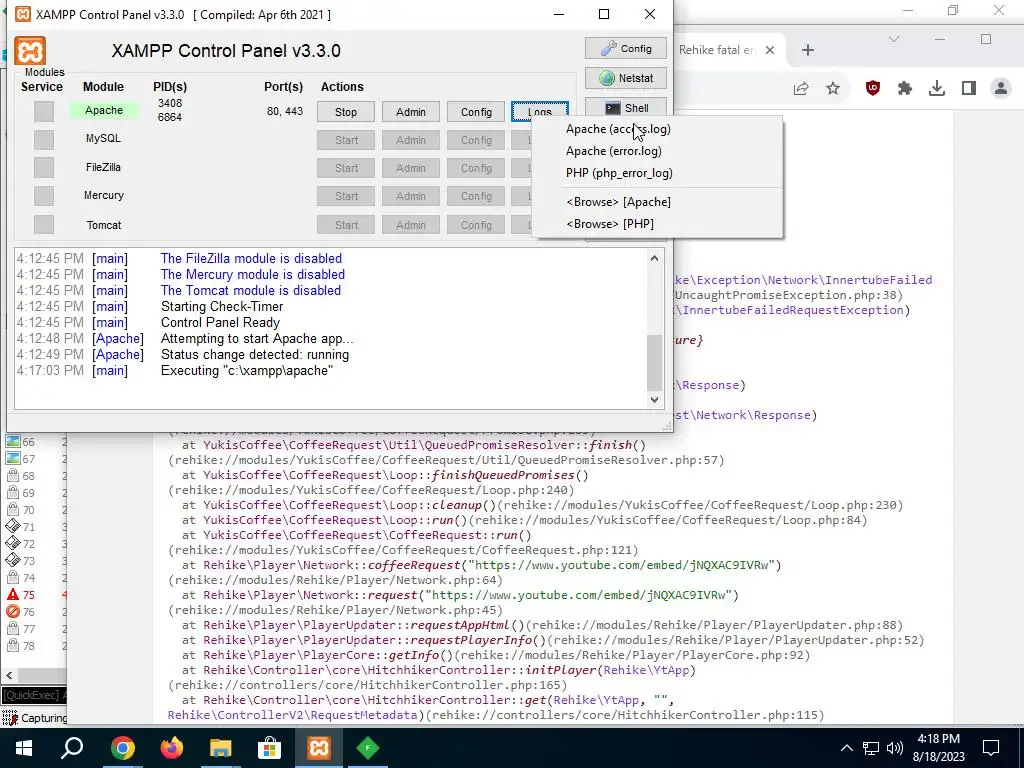
Task: Open Chrome downloads icon
Action: tap(936, 88)
